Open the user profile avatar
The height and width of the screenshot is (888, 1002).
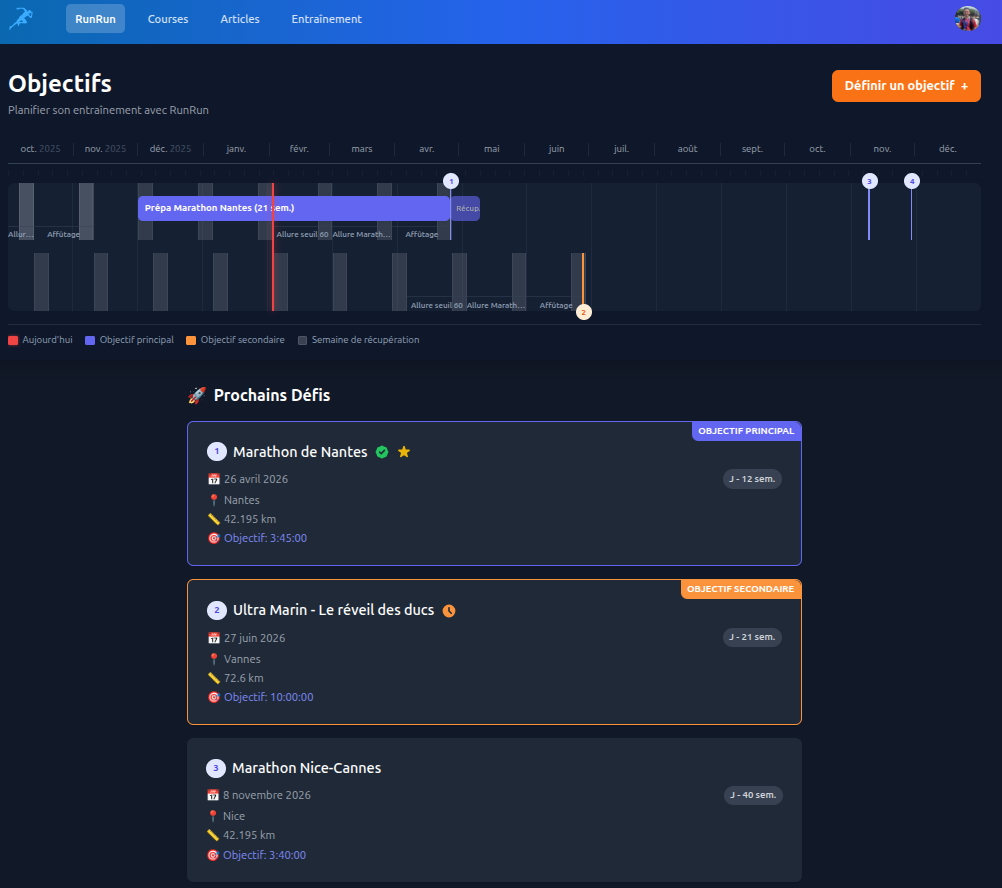(967, 19)
